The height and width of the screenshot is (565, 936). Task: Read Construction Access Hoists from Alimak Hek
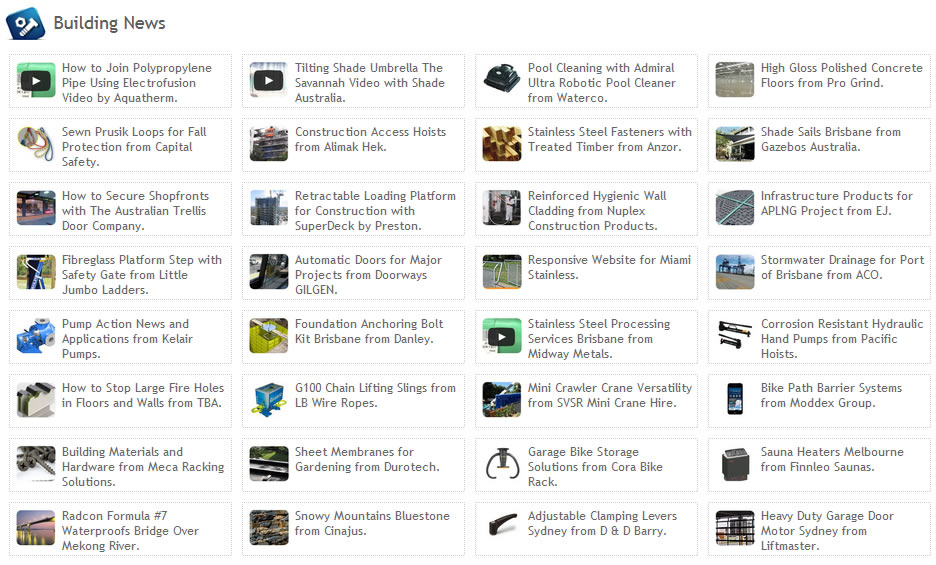[370, 139]
